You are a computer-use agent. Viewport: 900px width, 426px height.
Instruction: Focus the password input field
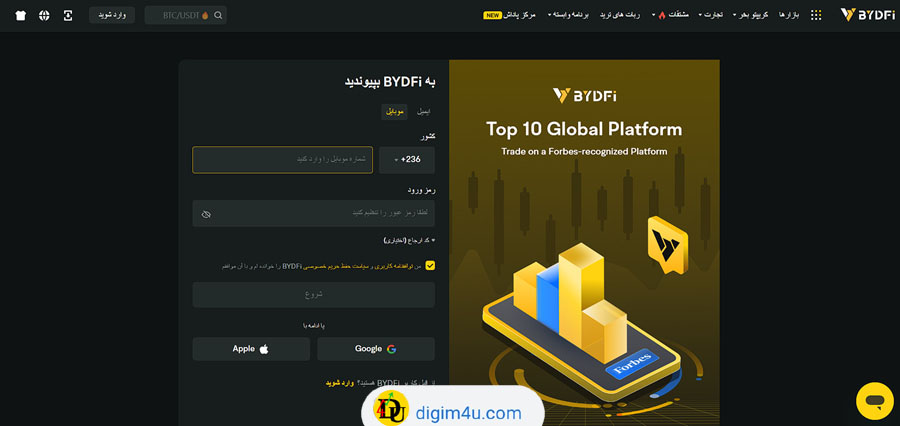[313, 214]
